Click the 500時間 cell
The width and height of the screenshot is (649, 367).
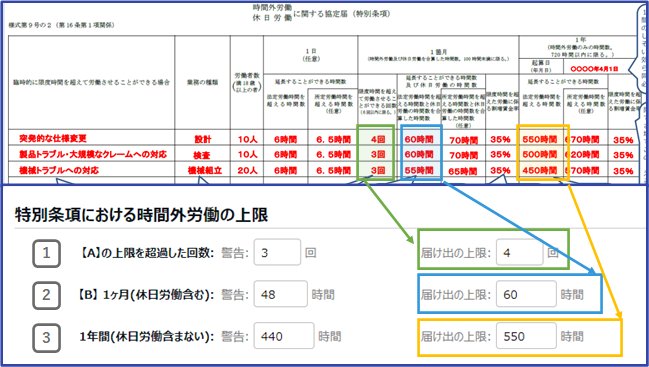(x=539, y=154)
